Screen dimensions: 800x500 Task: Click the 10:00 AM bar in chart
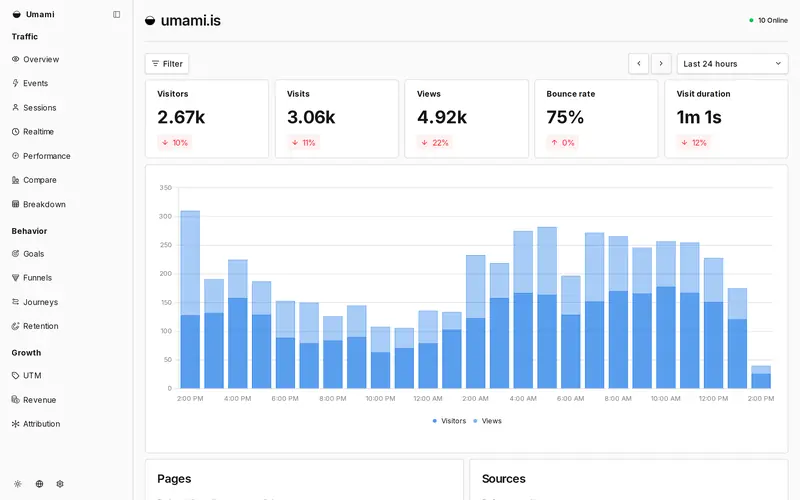(666, 315)
